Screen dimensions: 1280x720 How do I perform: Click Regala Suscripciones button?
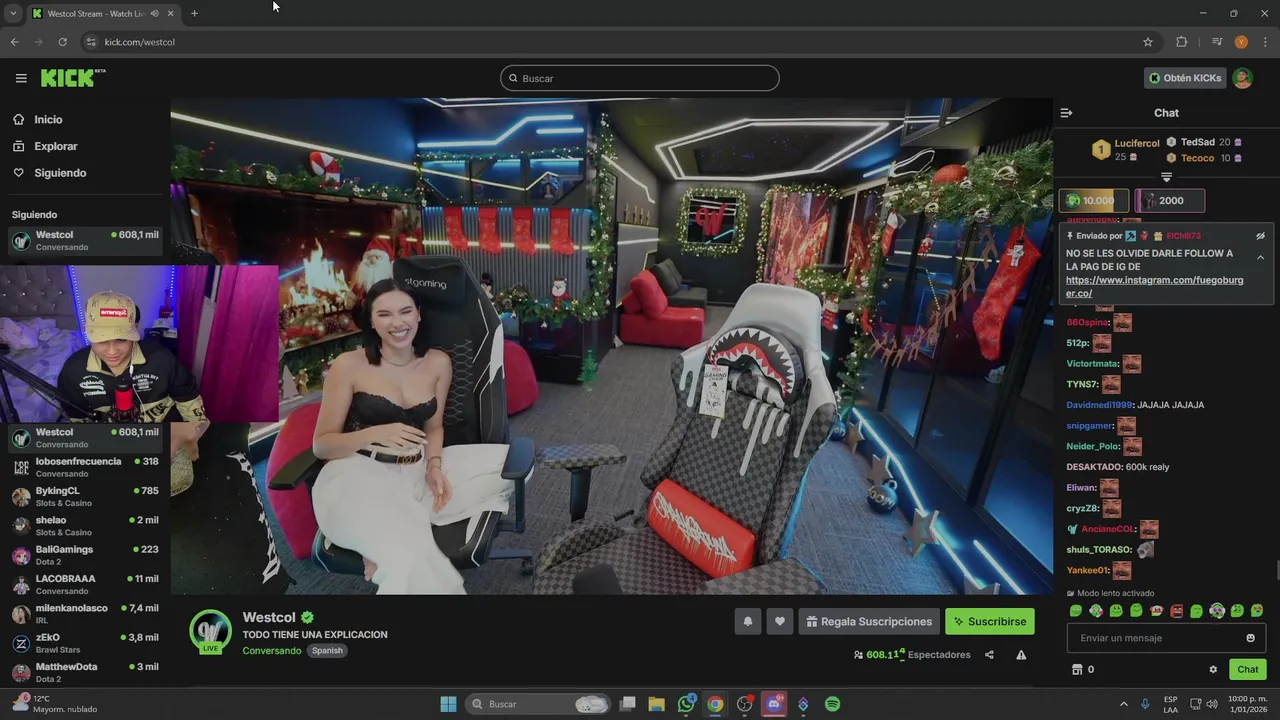869,621
